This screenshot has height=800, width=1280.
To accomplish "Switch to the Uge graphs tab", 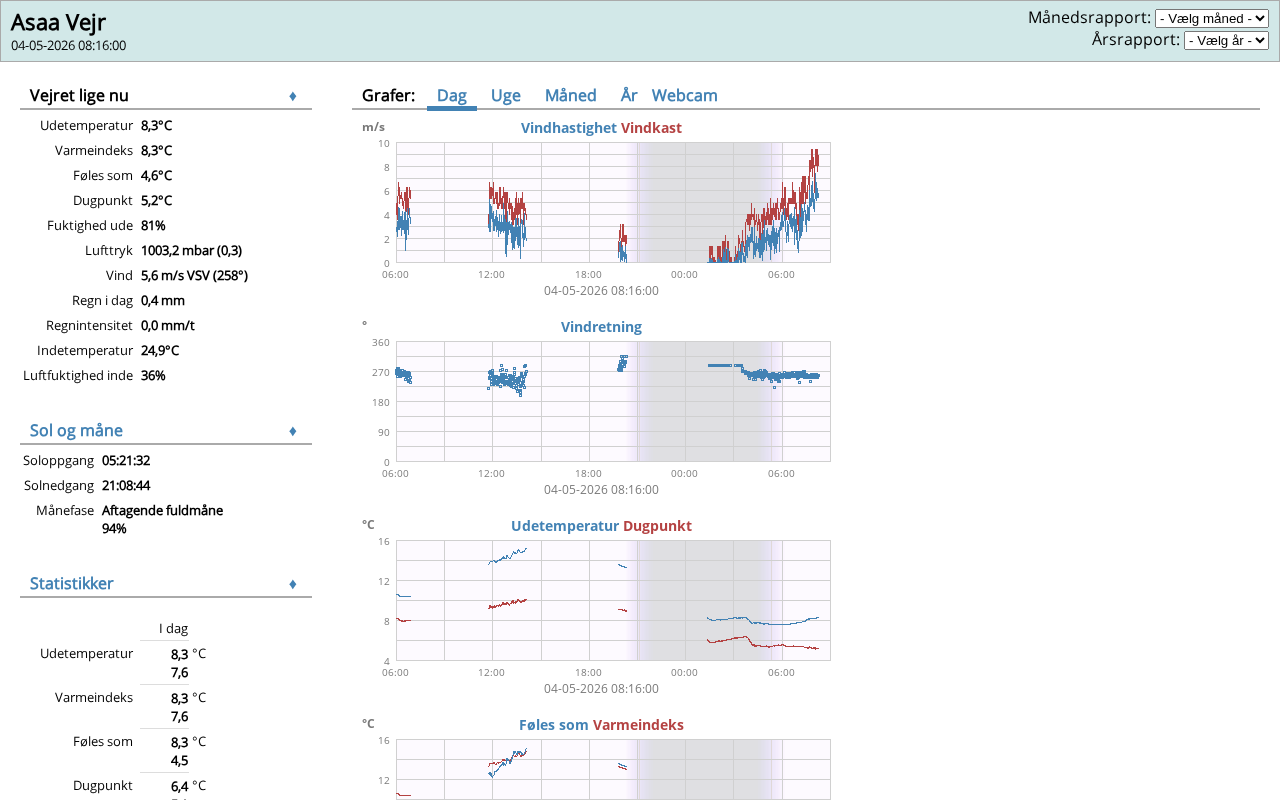I will [x=506, y=96].
